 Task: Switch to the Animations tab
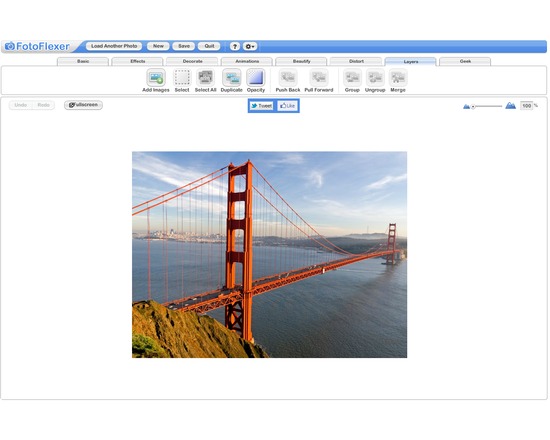pyautogui.click(x=247, y=61)
